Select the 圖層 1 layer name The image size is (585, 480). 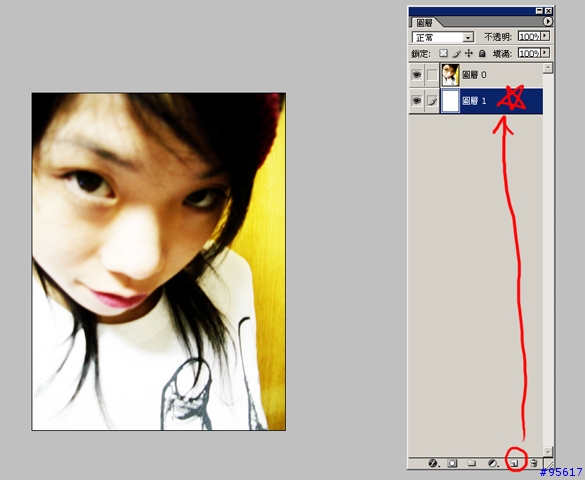(x=474, y=101)
